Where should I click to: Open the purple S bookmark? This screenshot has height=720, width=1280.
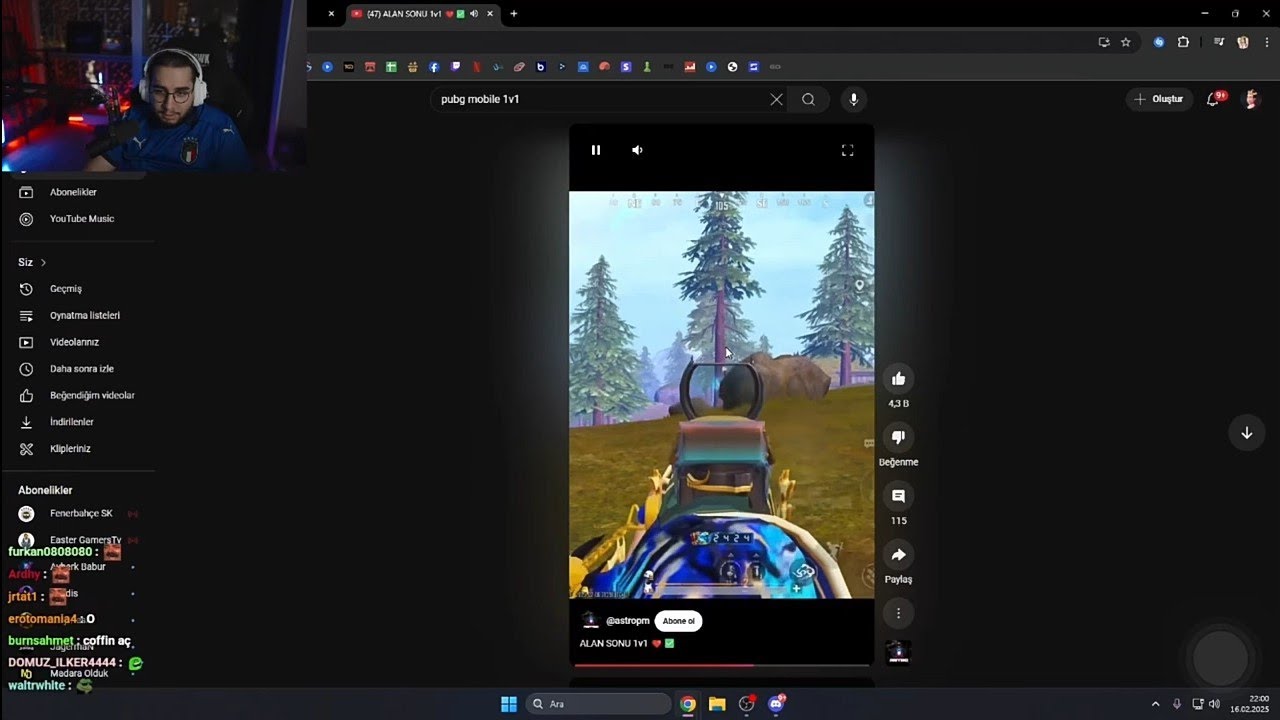pyautogui.click(x=625, y=67)
